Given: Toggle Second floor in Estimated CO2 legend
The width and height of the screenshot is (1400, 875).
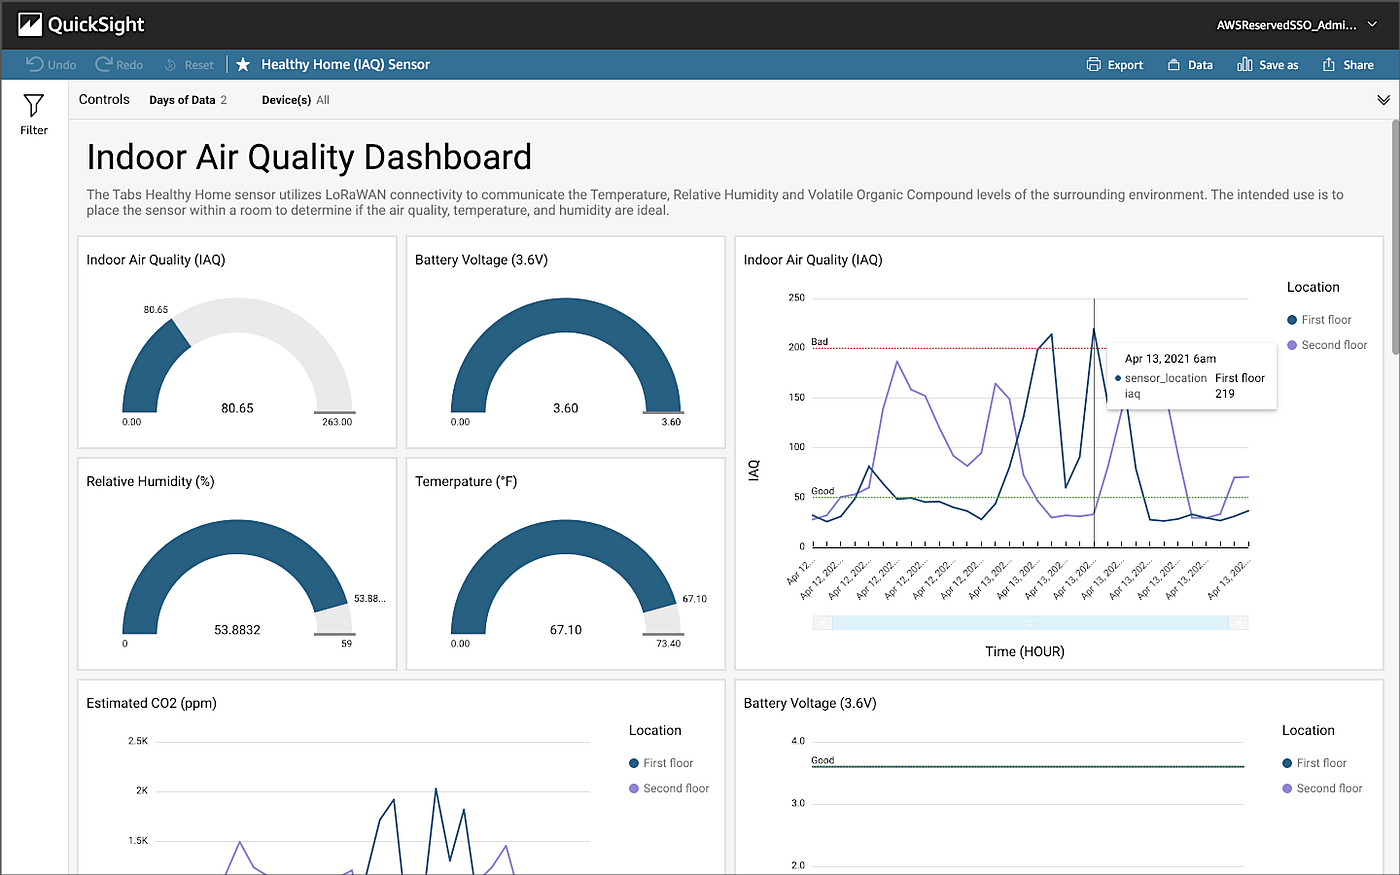Looking at the screenshot, I should (x=668, y=788).
